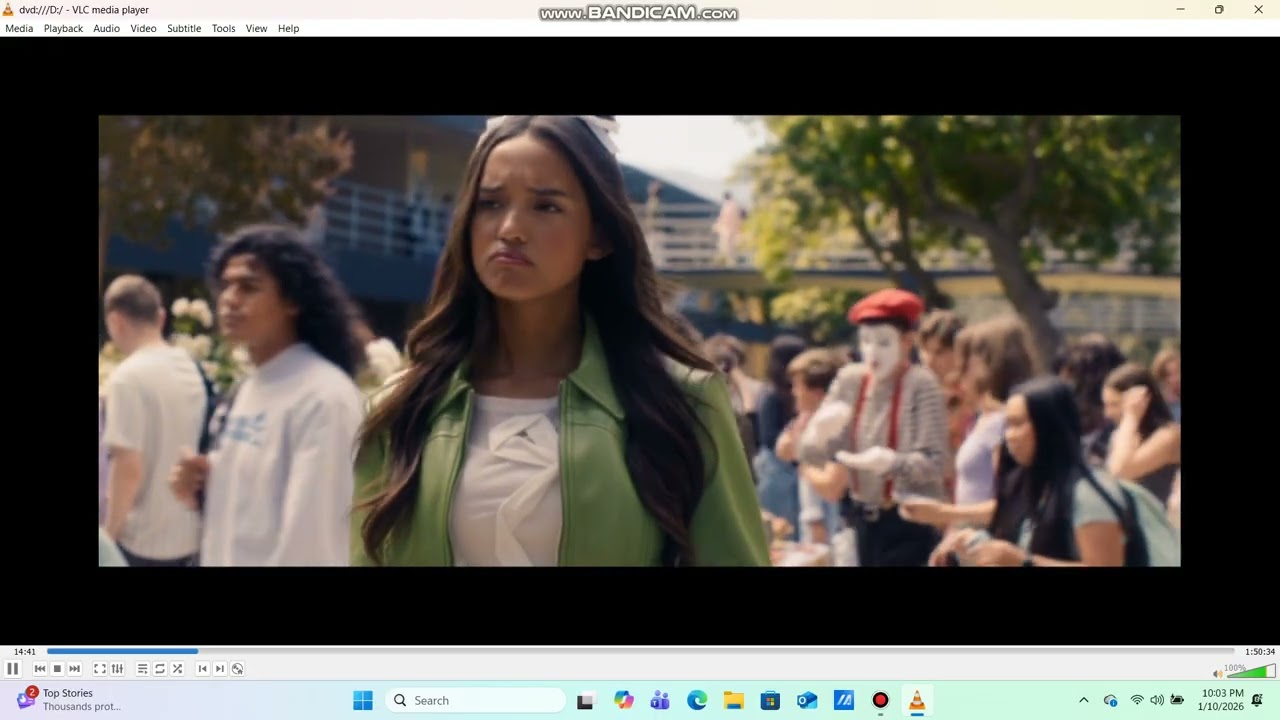Open Microsoft Store from the taskbar

770,700
